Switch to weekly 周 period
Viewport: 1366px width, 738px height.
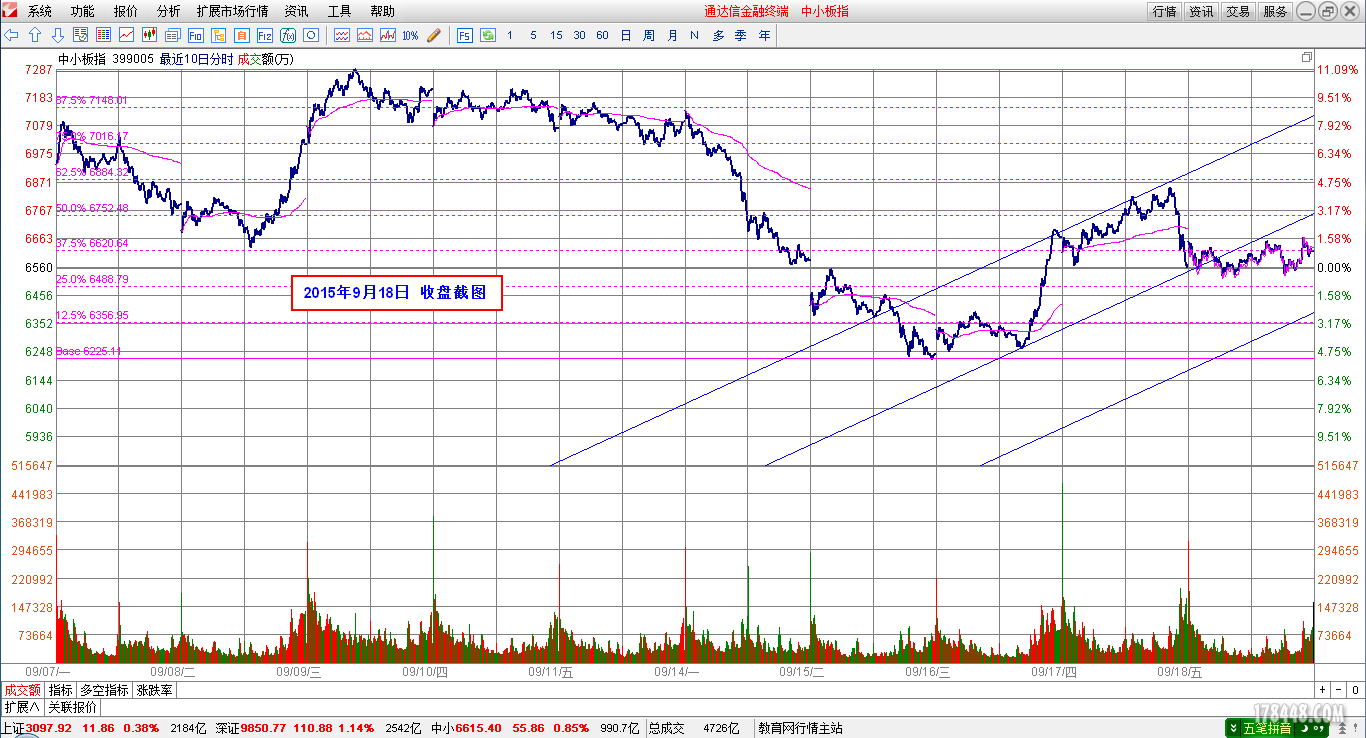click(x=649, y=35)
